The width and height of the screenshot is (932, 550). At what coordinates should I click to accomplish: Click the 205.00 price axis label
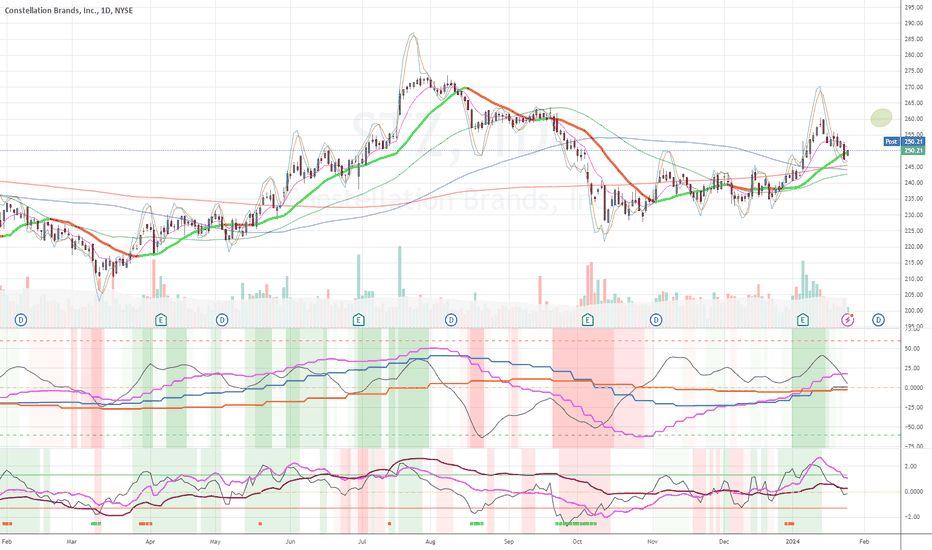tap(914, 294)
